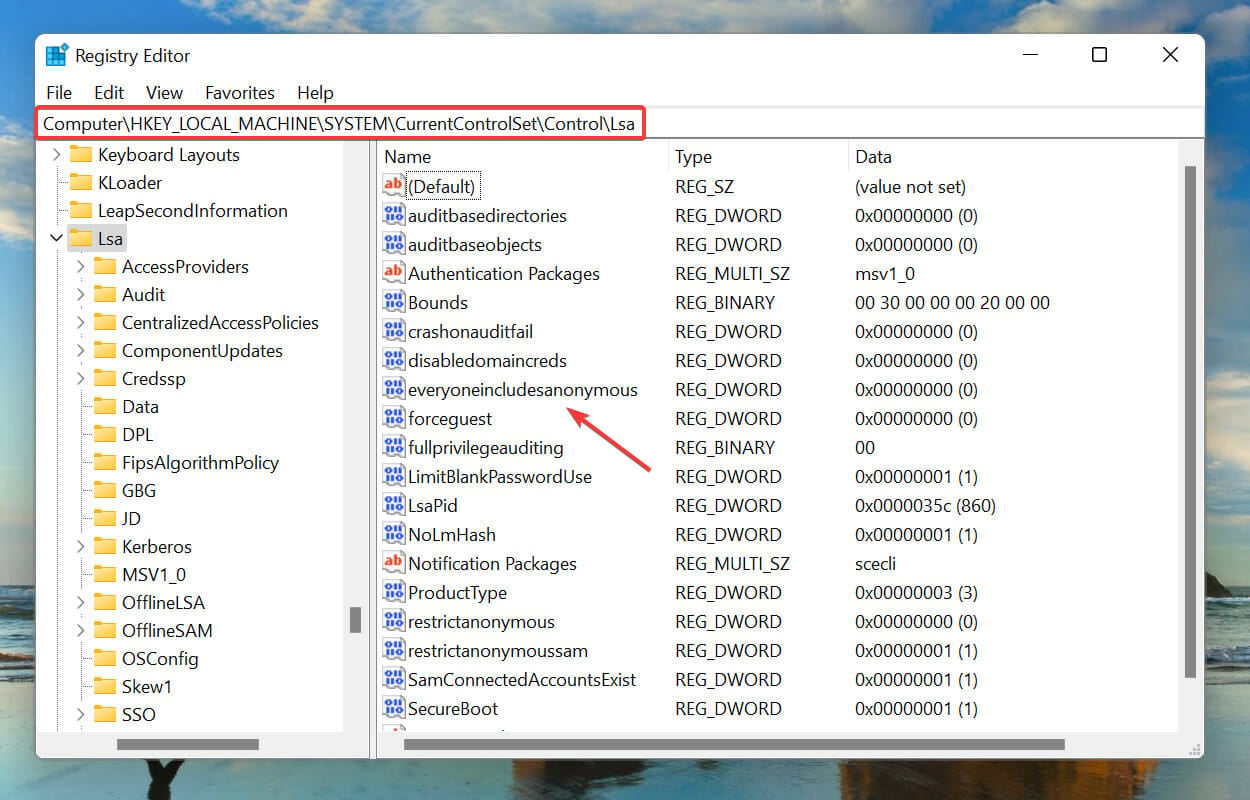This screenshot has width=1250, height=800.
Task: Select the FipsAlgorithmPolicy tree item
Action: [200, 463]
